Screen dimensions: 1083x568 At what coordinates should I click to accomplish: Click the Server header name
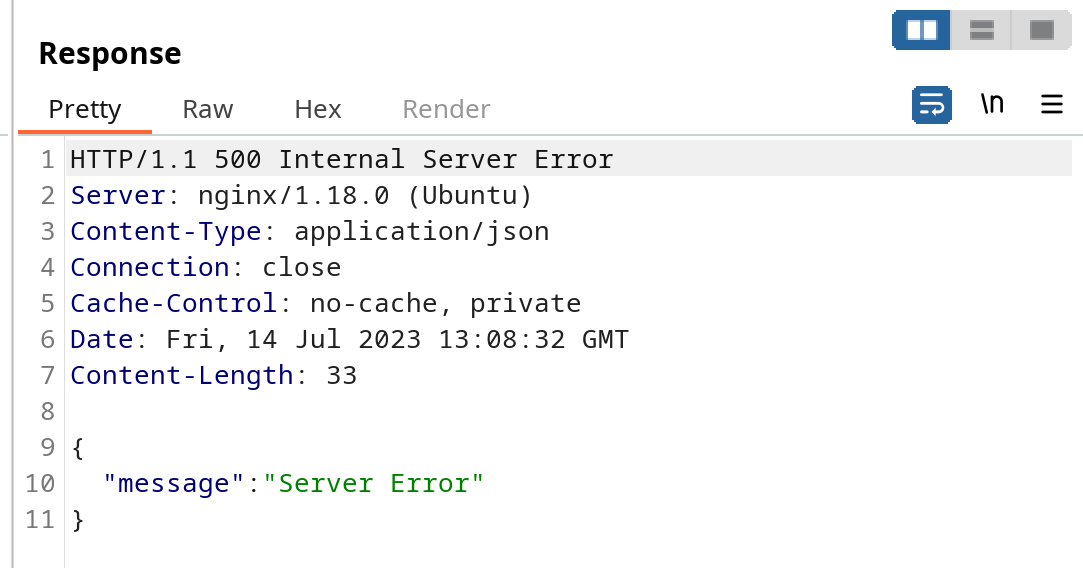[x=118, y=196]
